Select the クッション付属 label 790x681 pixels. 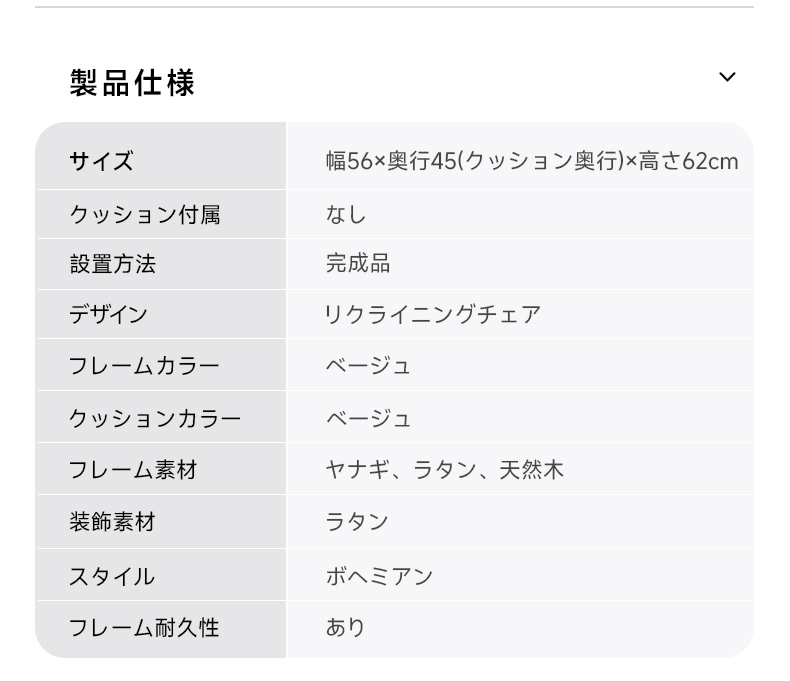(145, 215)
